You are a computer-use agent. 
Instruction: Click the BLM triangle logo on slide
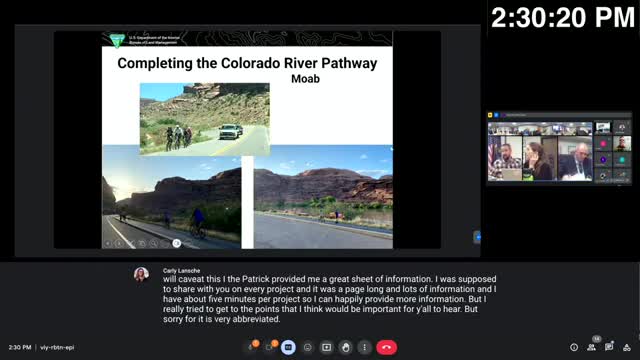point(117,40)
